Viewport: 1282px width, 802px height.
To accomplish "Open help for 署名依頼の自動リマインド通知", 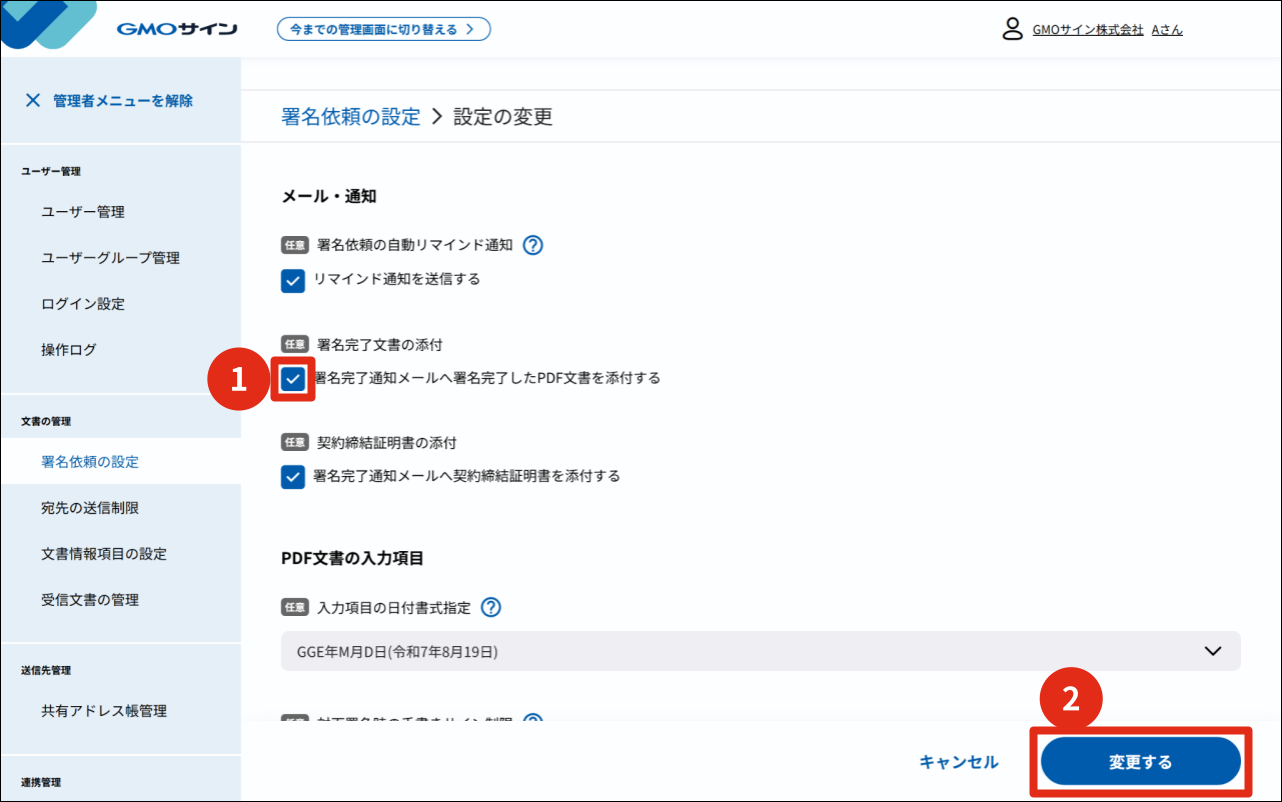I will [533, 244].
